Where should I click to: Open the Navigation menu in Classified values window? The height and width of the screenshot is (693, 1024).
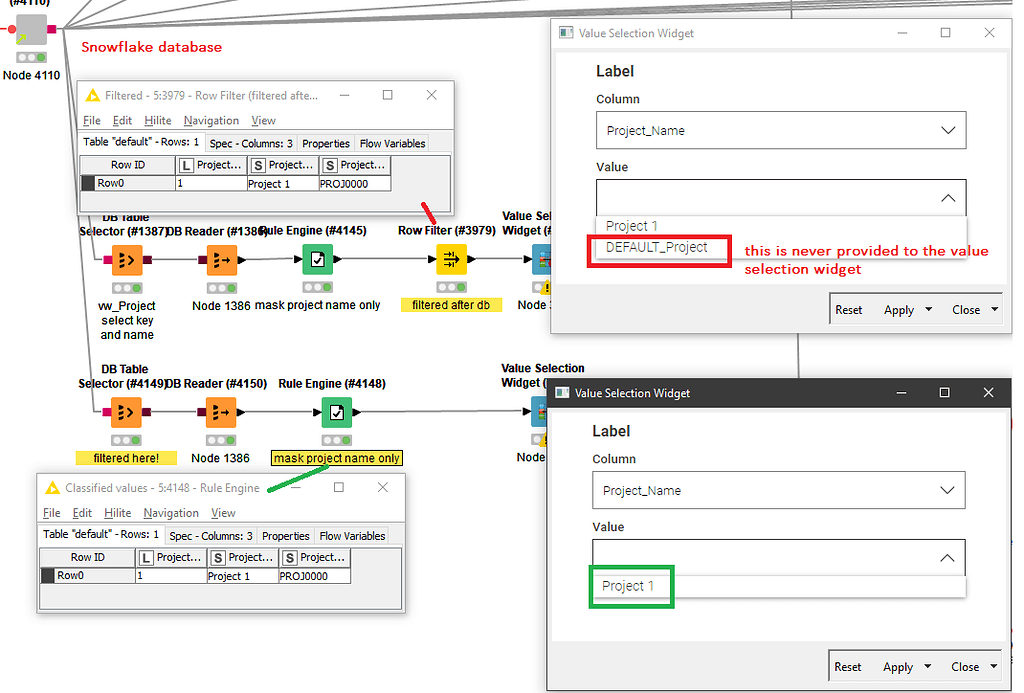click(170, 512)
